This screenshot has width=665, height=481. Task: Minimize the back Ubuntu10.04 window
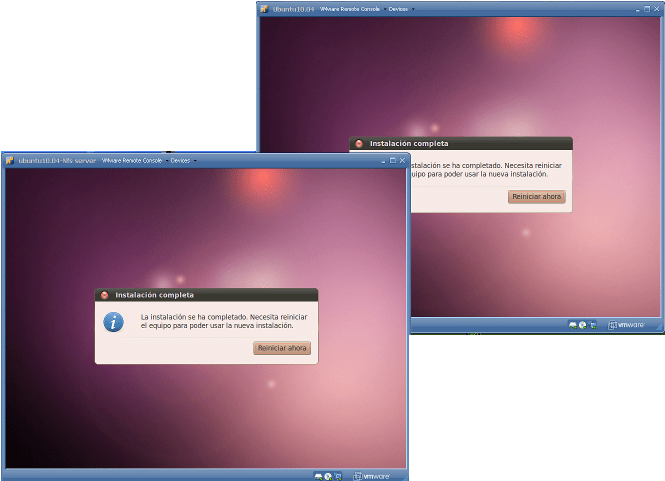(x=637, y=9)
